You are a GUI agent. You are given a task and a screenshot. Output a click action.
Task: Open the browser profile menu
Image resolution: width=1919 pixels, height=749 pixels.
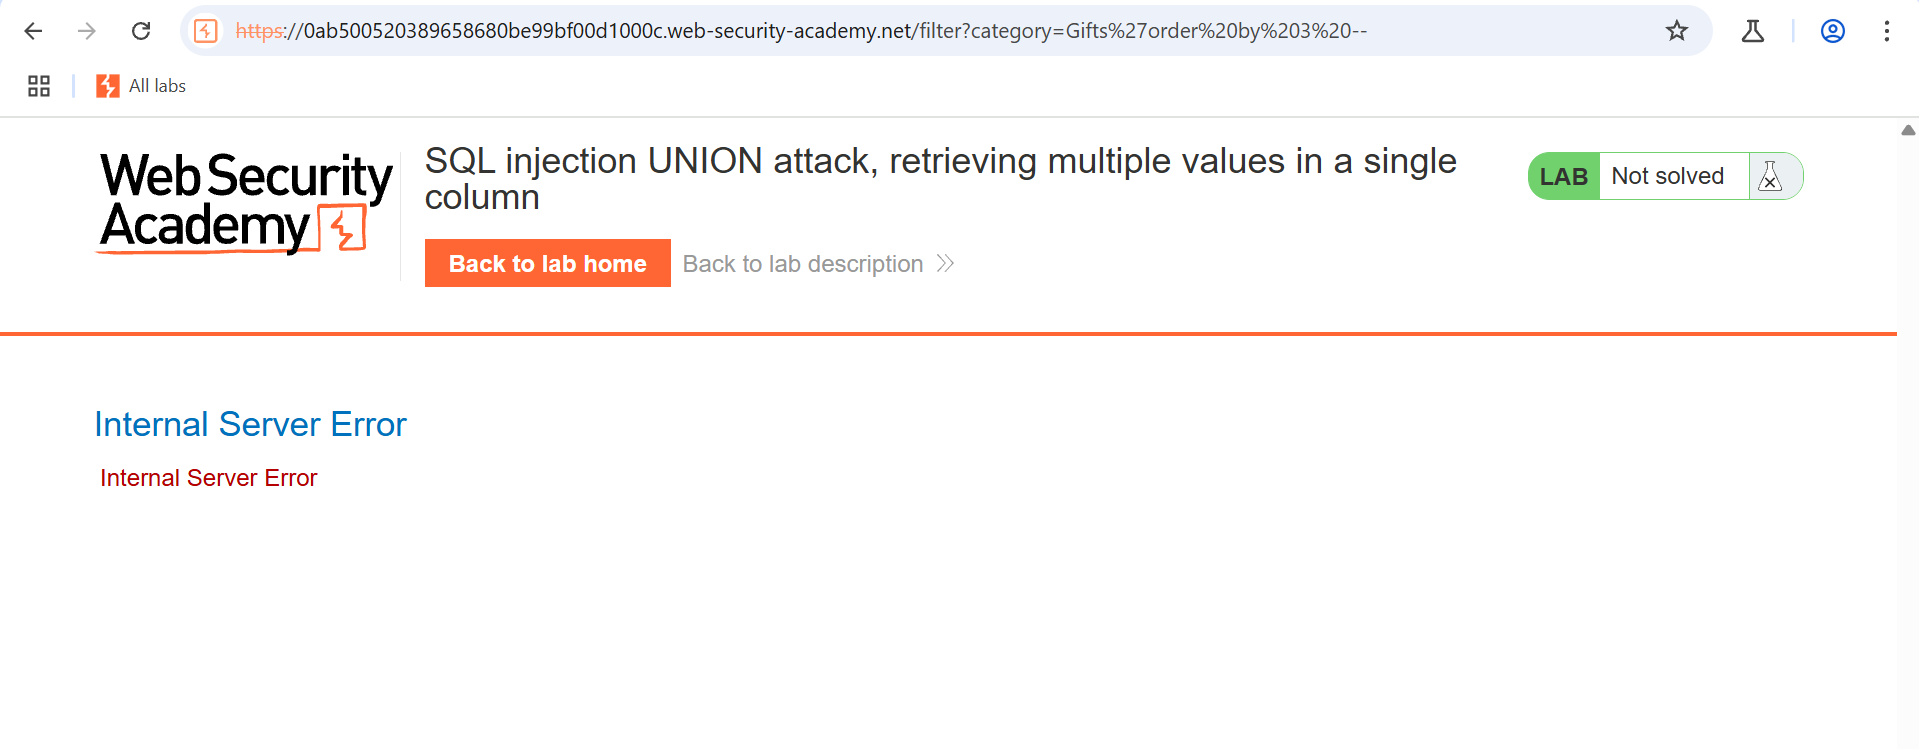tap(1832, 31)
